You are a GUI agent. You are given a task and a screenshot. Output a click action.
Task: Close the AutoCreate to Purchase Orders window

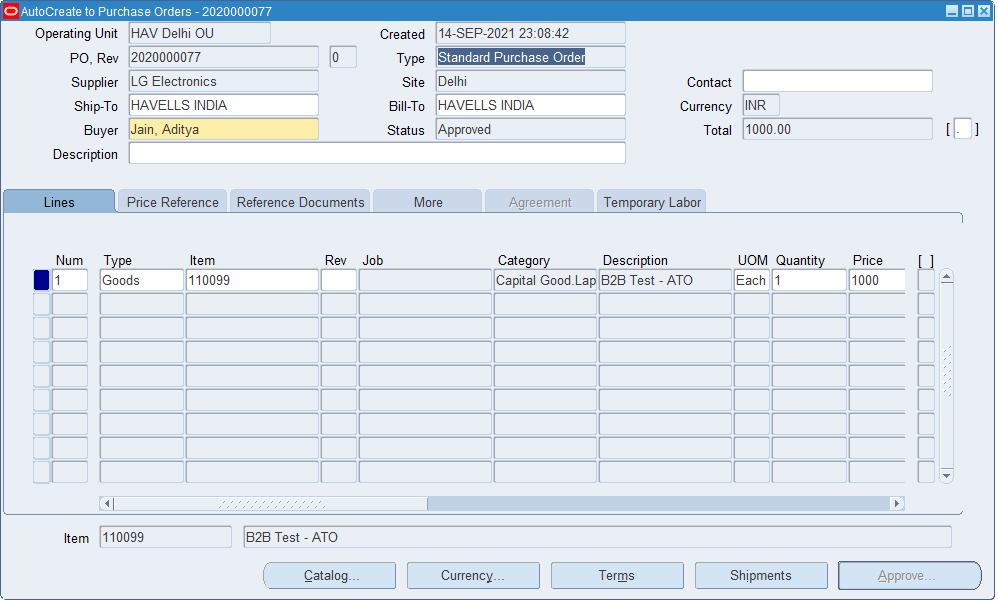[x=983, y=11]
